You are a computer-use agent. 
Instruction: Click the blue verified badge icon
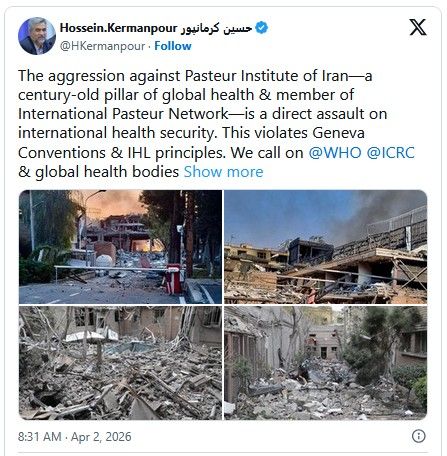tap(262, 28)
